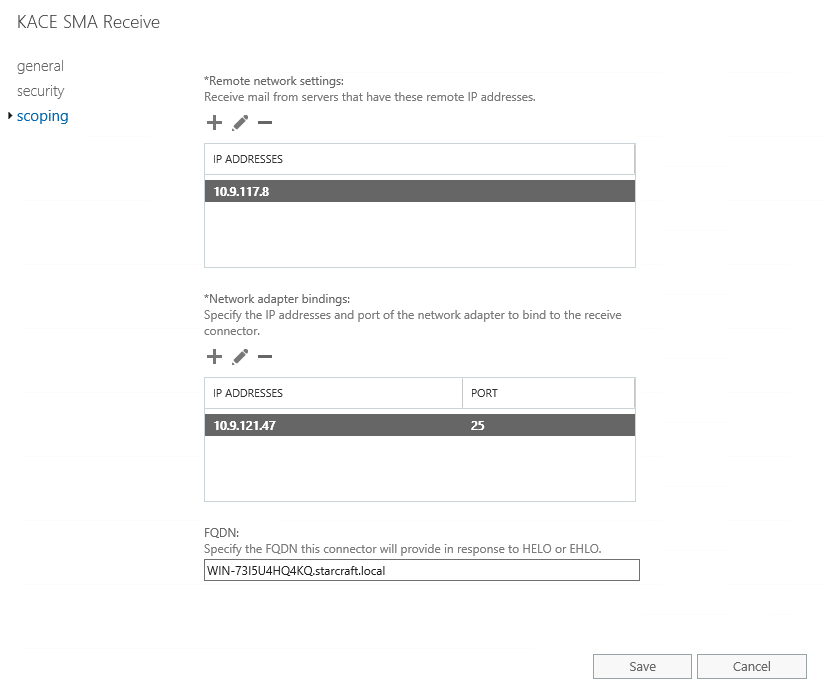
Task: Add a network adapter binding with plus icon
Action: pyautogui.click(x=214, y=357)
